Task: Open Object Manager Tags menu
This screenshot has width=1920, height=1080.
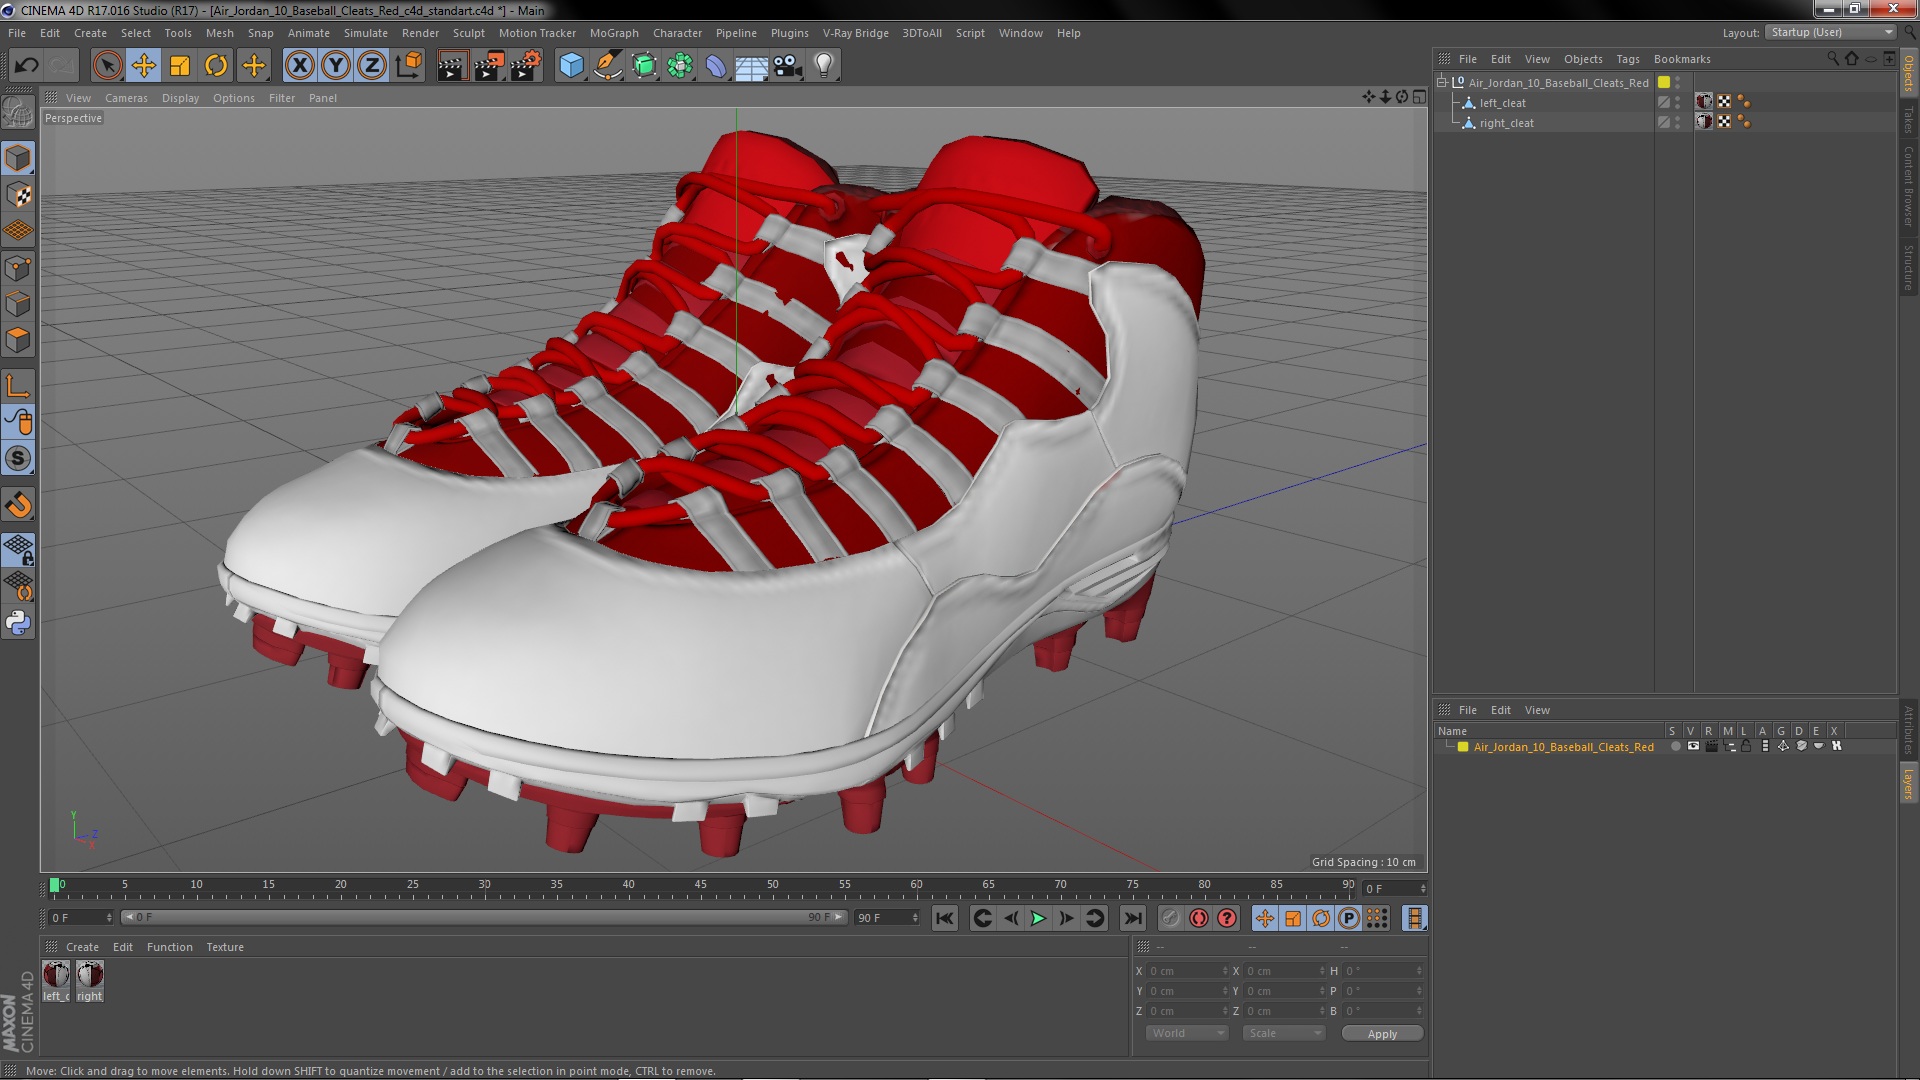Action: click(1627, 59)
